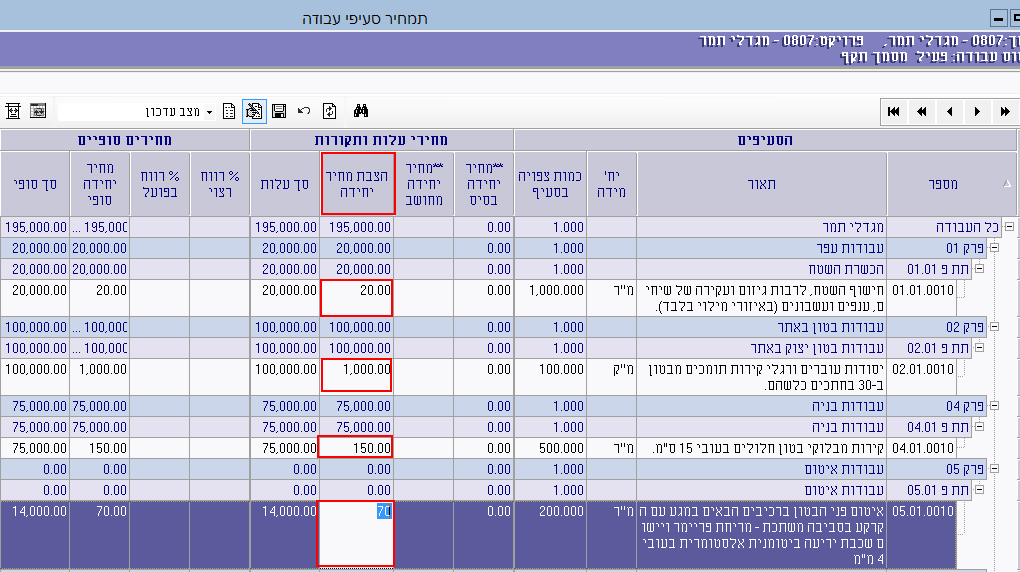This screenshot has height=572, width=1020.
Task: Go to the previous record arrow
Action: [x=949, y=111]
